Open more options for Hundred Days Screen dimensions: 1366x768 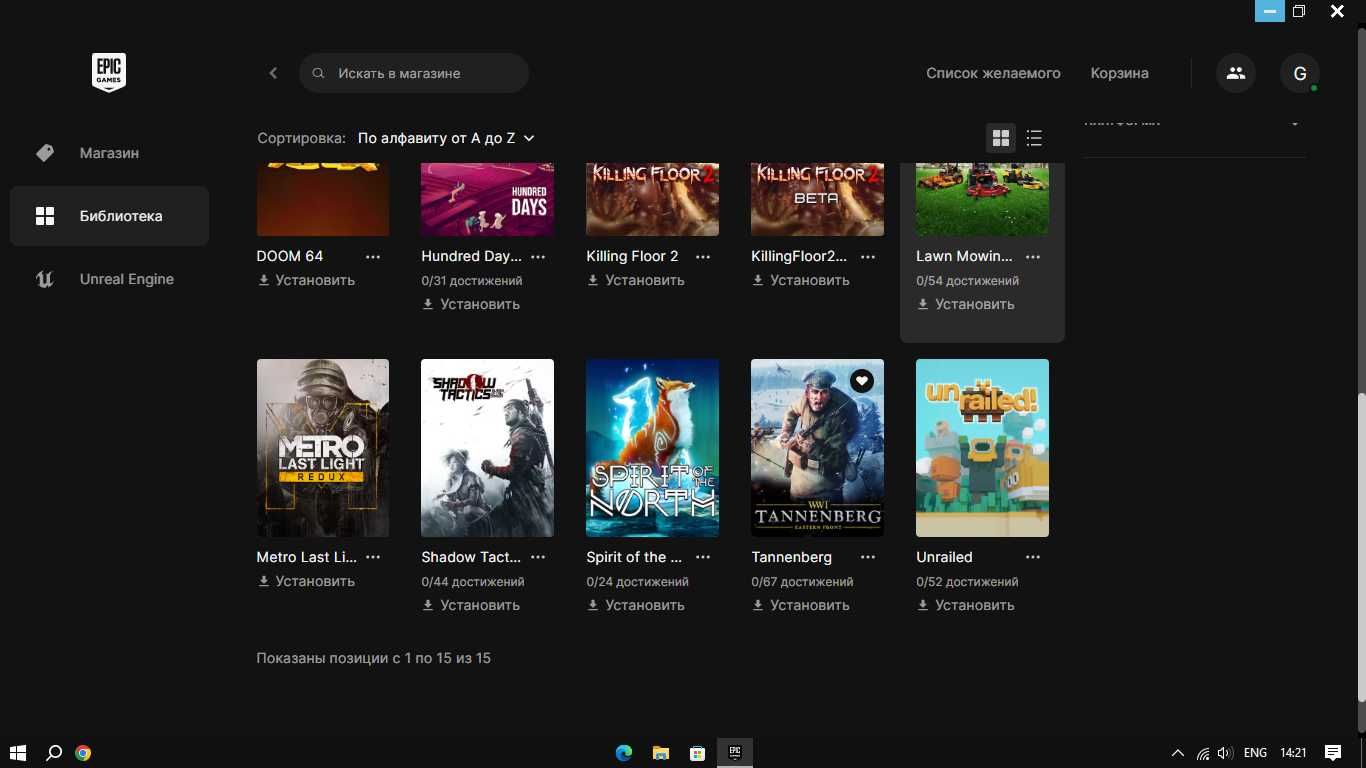pos(538,256)
